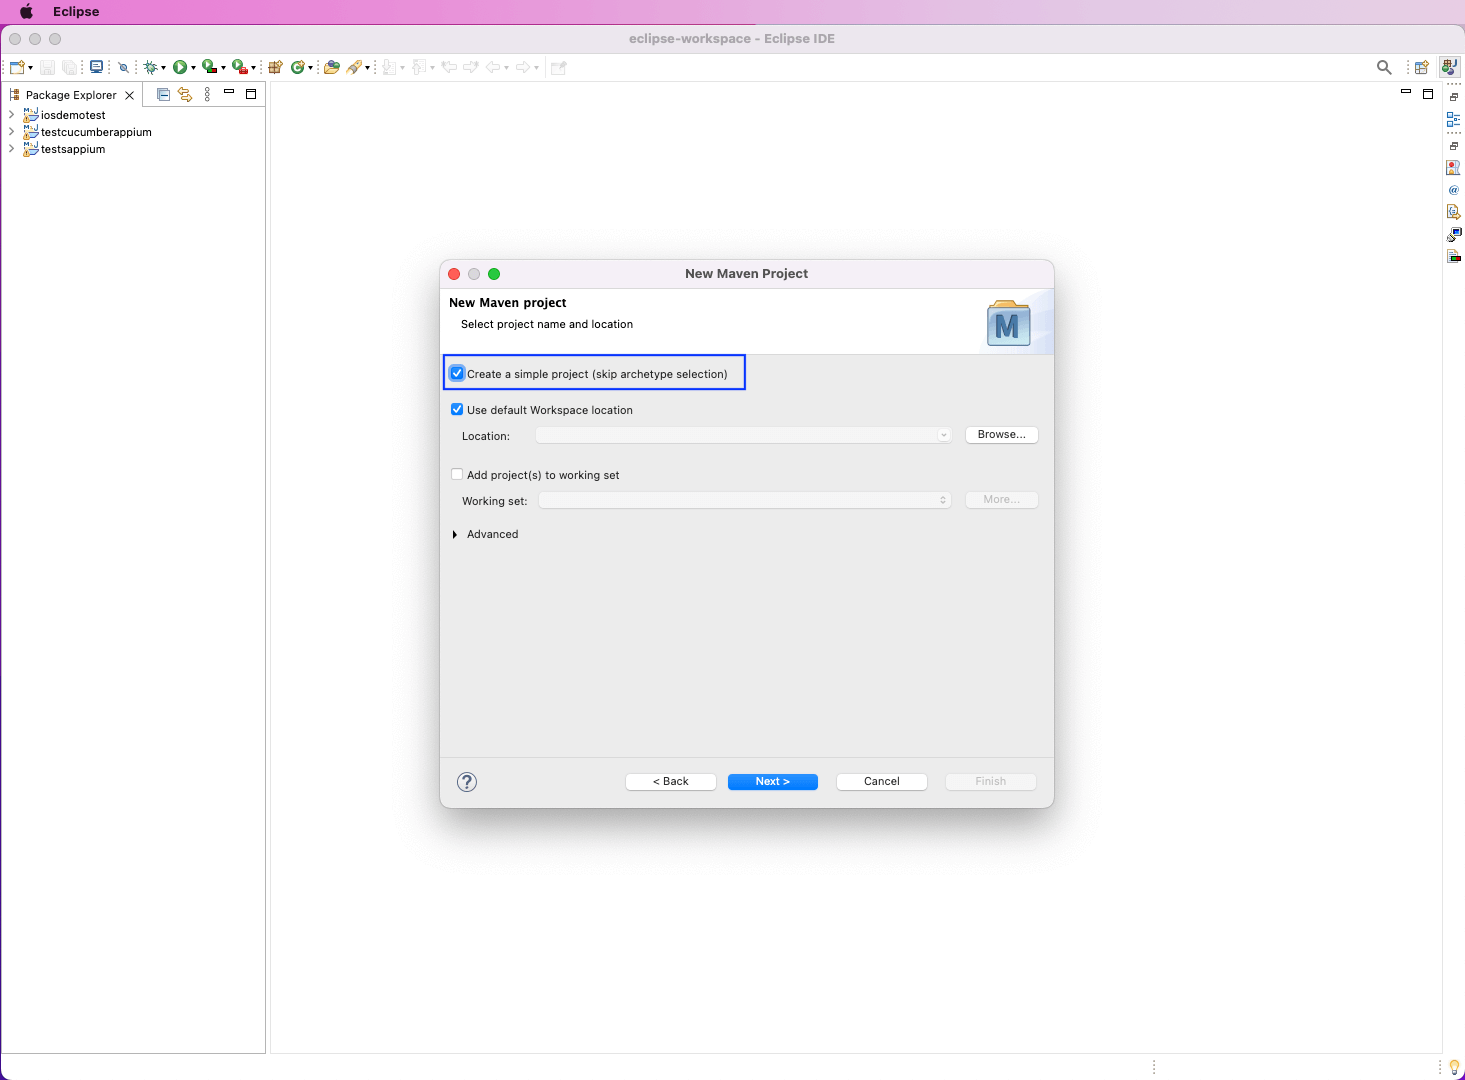Viewport: 1465px width, 1080px height.
Task: Open the Eclipse menu in menu bar
Action: (76, 12)
